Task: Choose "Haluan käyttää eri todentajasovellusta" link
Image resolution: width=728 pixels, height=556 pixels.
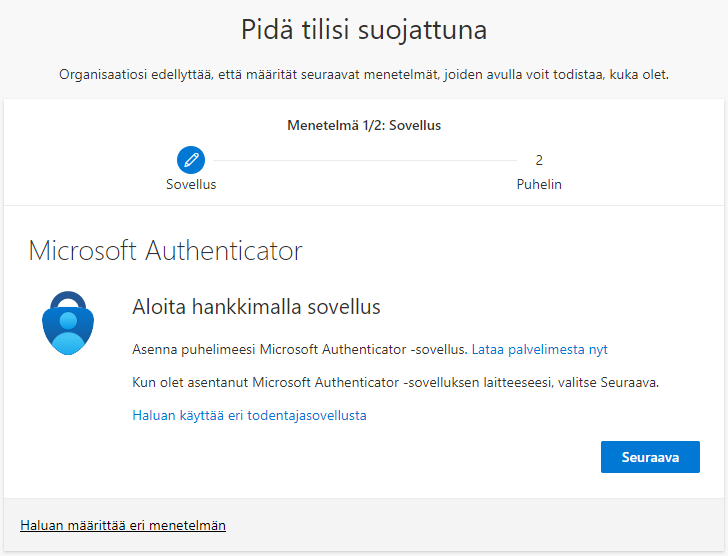Action: click(249, 415)
